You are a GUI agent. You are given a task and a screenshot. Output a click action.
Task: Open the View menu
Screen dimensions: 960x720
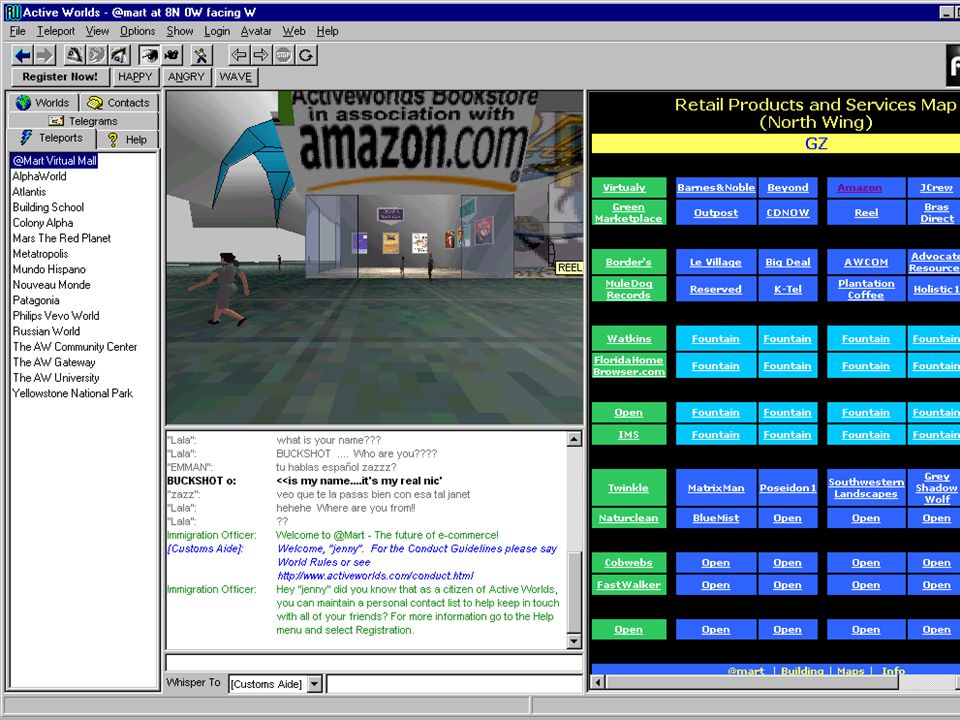(x=97, y=31)
